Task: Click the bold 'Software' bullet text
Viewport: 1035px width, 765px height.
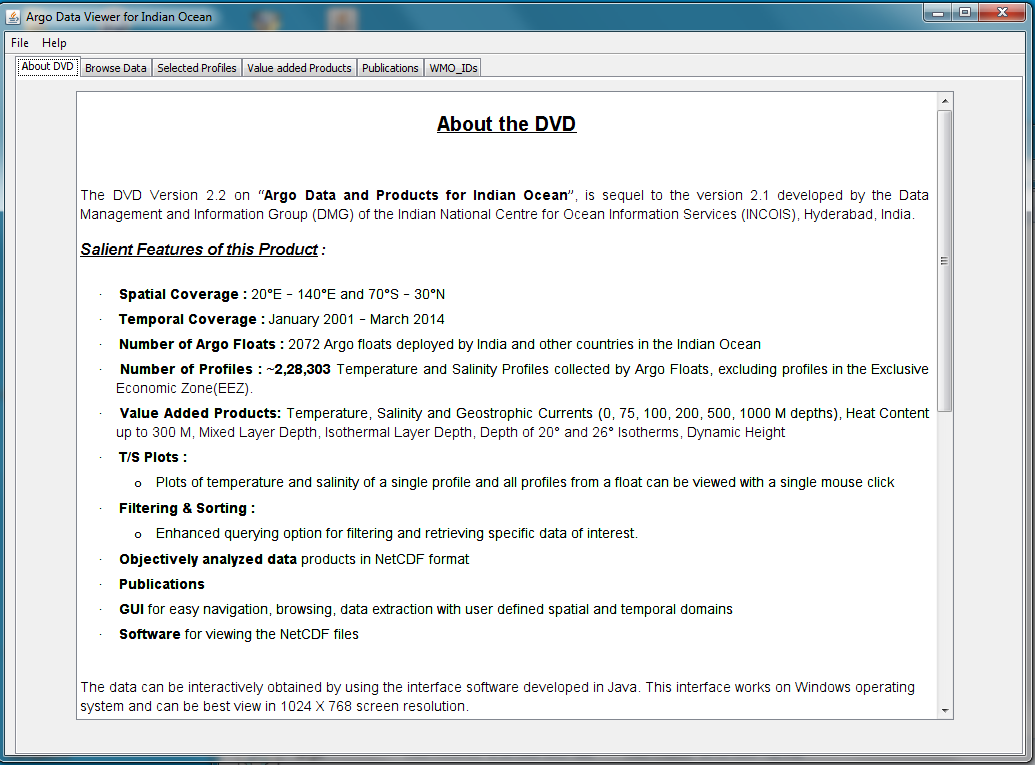Action: tap(150, 635)
